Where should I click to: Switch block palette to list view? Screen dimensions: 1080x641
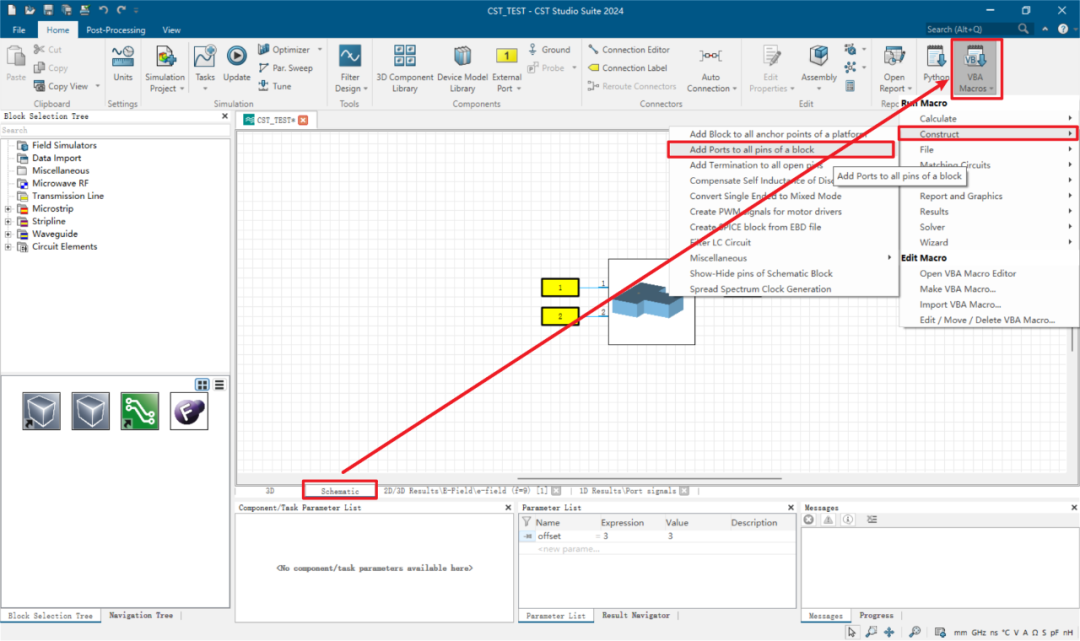click(x=219, y=385)
